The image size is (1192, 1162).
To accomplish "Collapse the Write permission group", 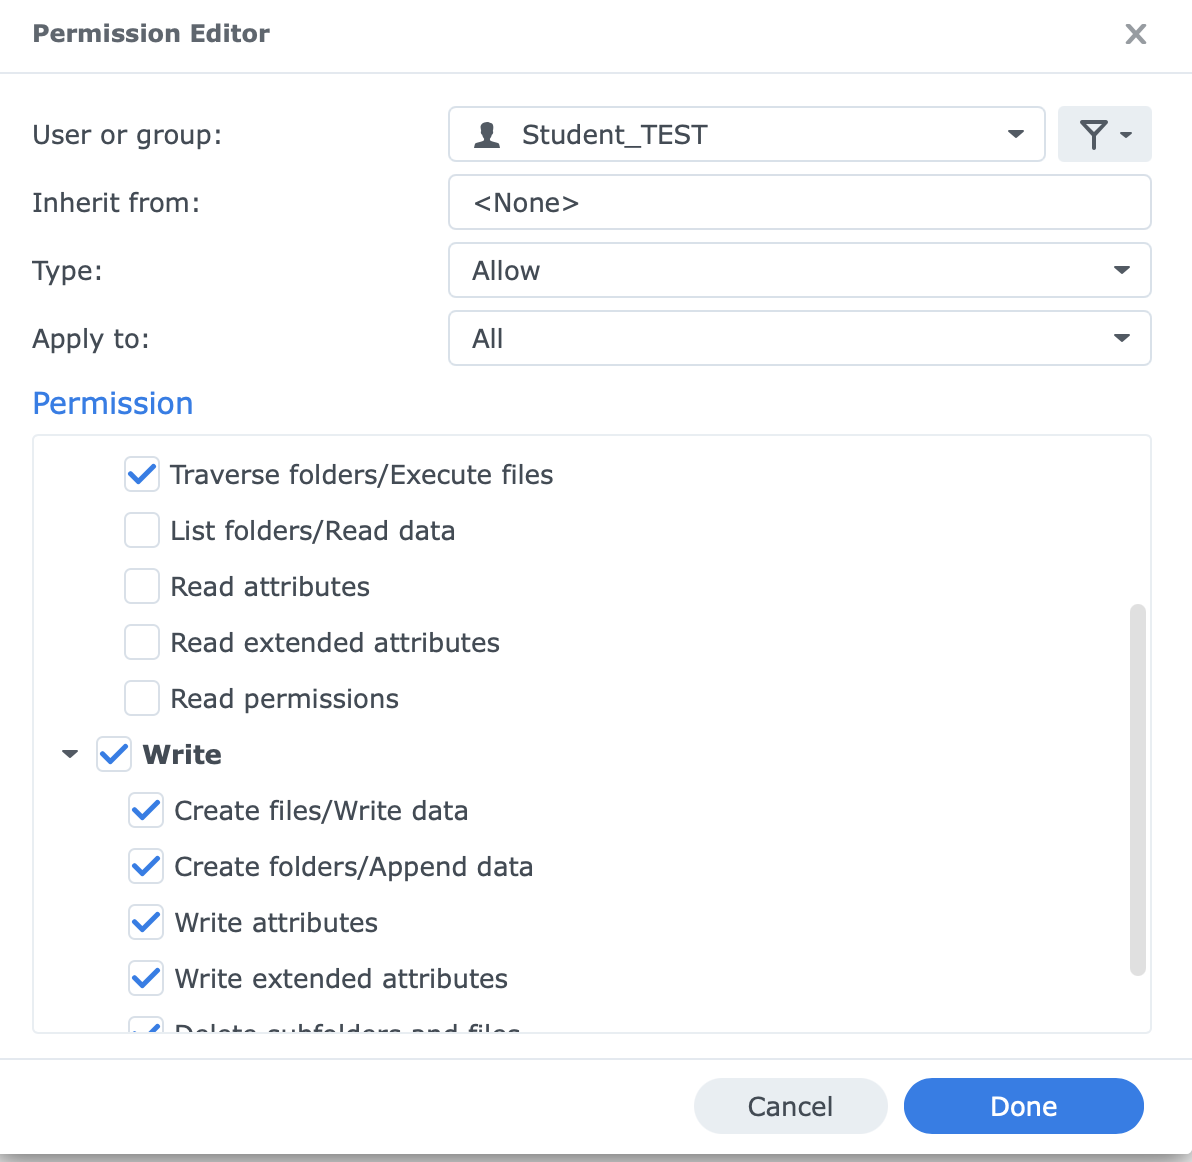I will tap(70, 754).
